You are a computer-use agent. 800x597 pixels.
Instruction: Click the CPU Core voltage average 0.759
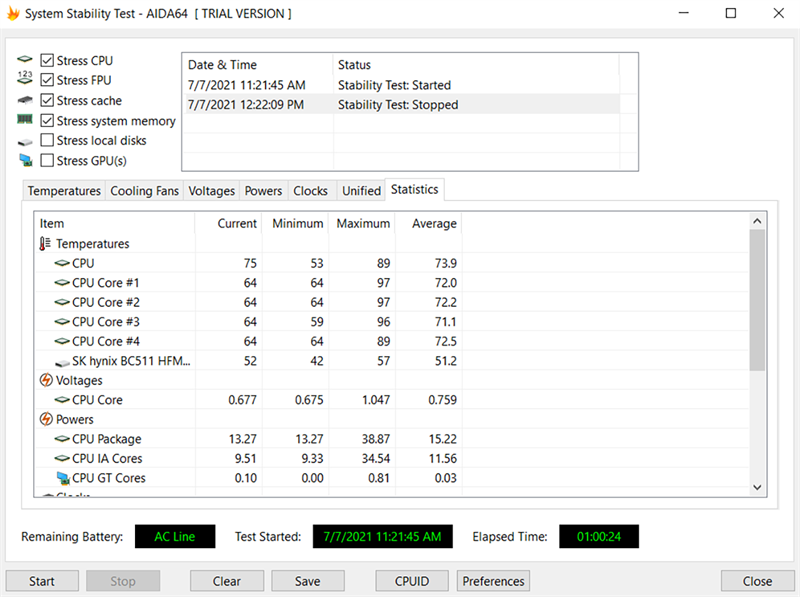coord(442,400)
